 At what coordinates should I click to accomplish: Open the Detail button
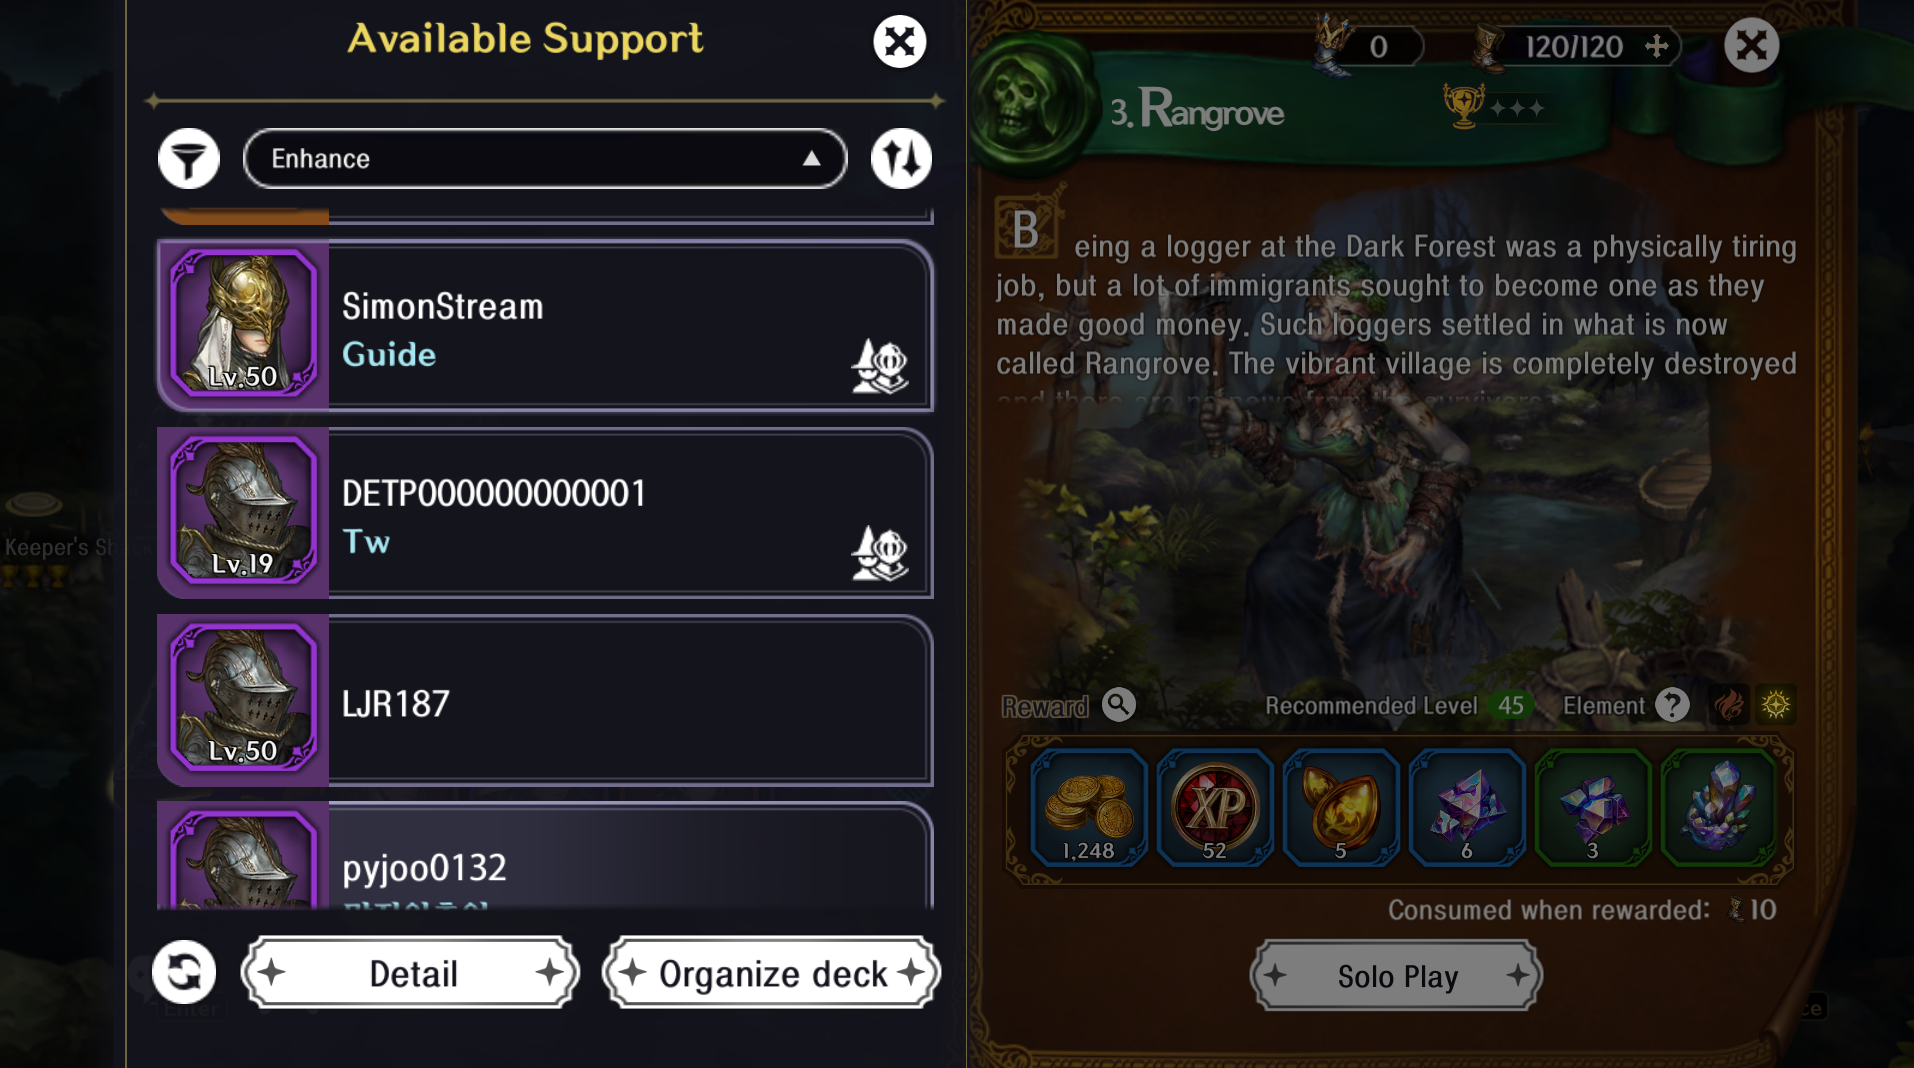[411, 973]
